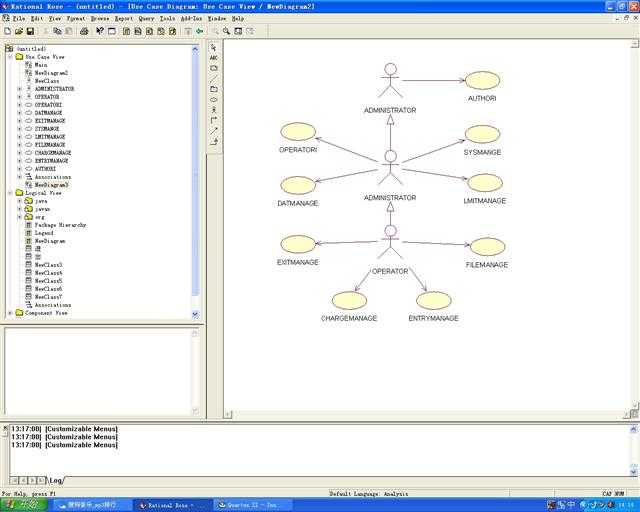Click the Browse State Machine Diagram icon
The width and height of the screenshot is (640, 512).
coord(161,31)
